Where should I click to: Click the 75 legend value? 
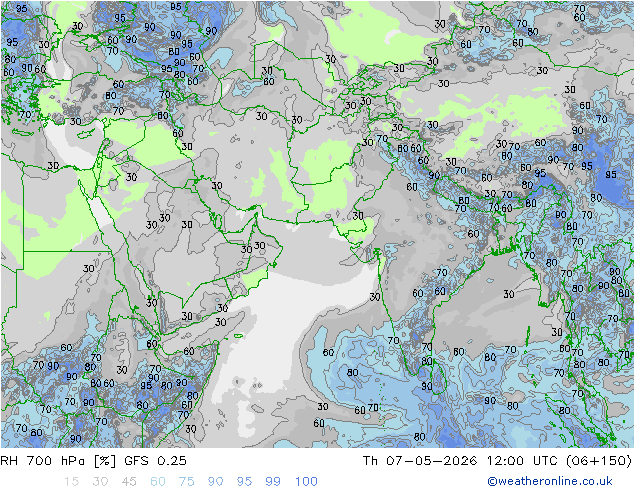pos(187,482)
